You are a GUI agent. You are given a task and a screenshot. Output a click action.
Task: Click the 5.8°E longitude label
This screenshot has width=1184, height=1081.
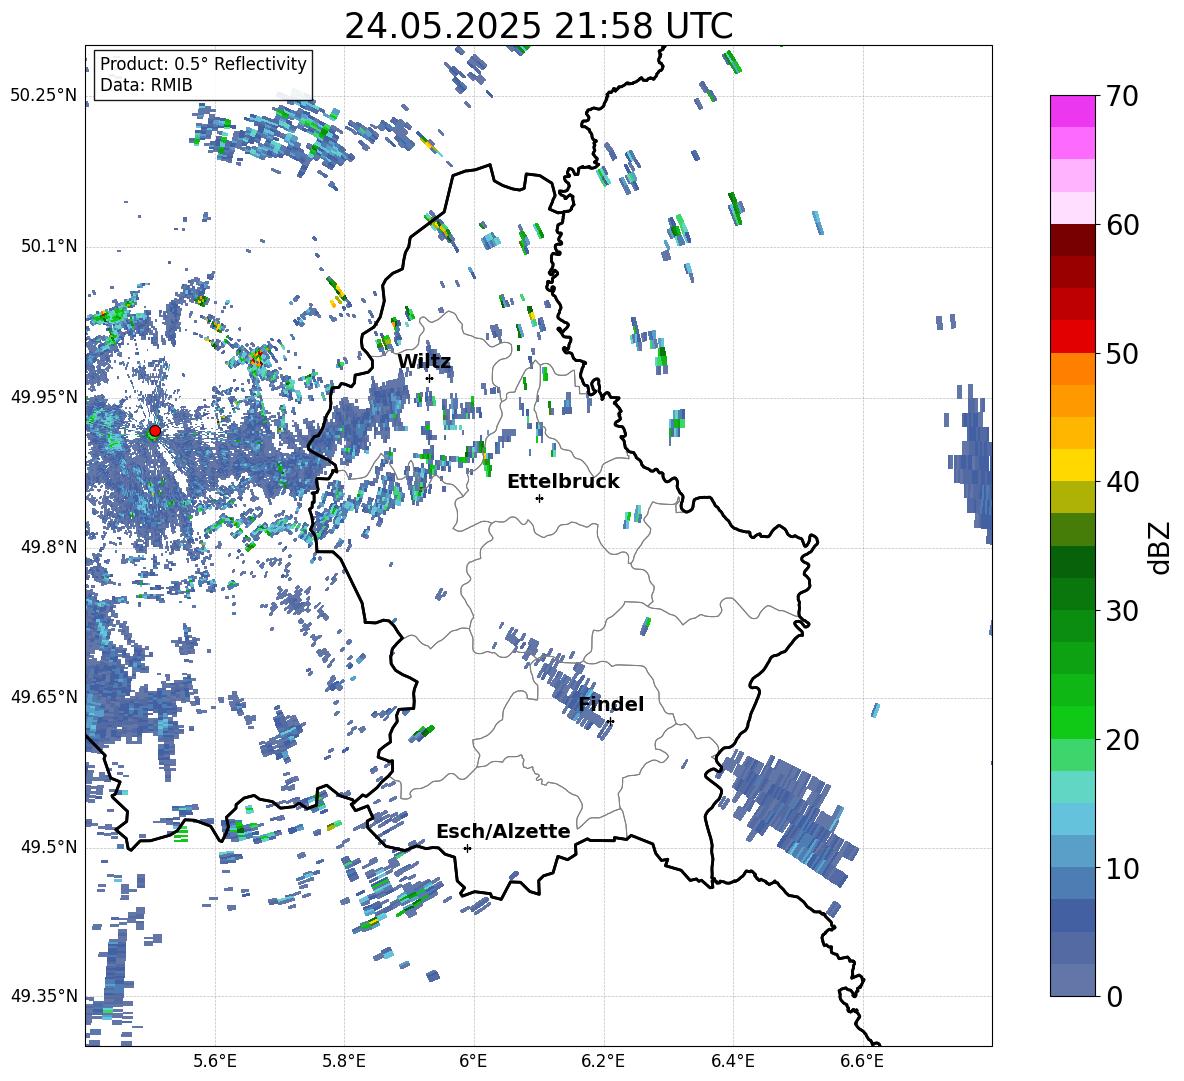click(x=344, y=1061)
